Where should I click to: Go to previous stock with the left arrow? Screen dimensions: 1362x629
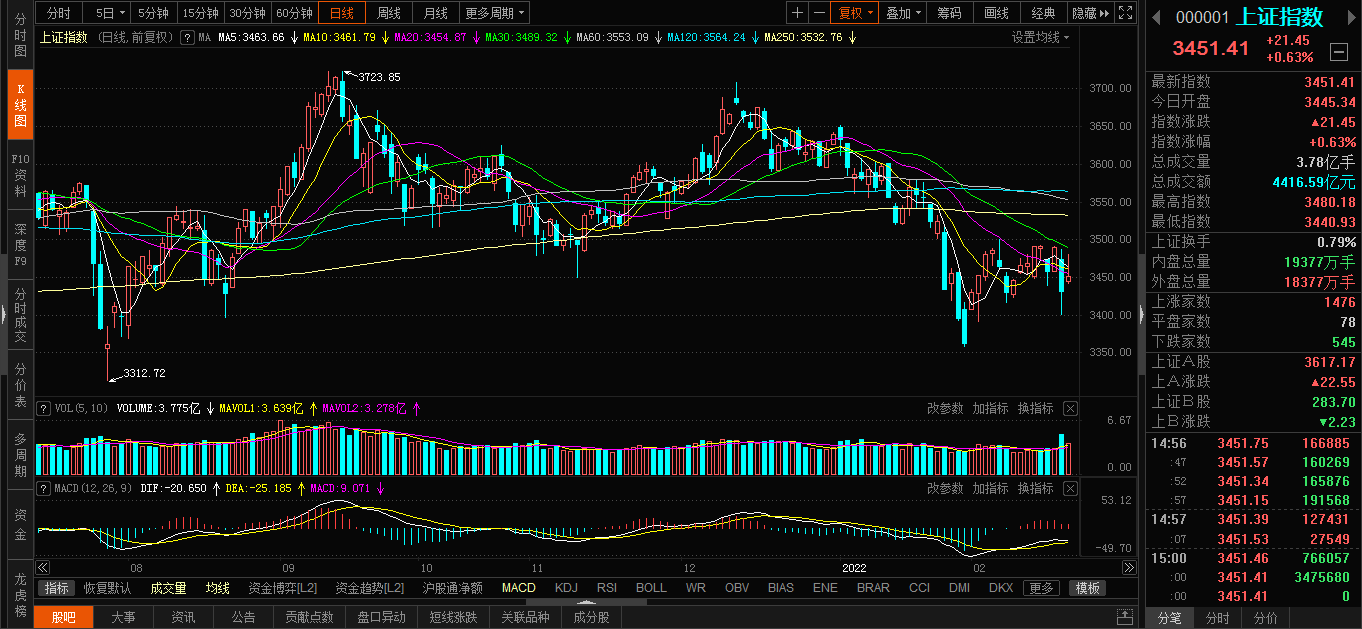click(1155, 17)
